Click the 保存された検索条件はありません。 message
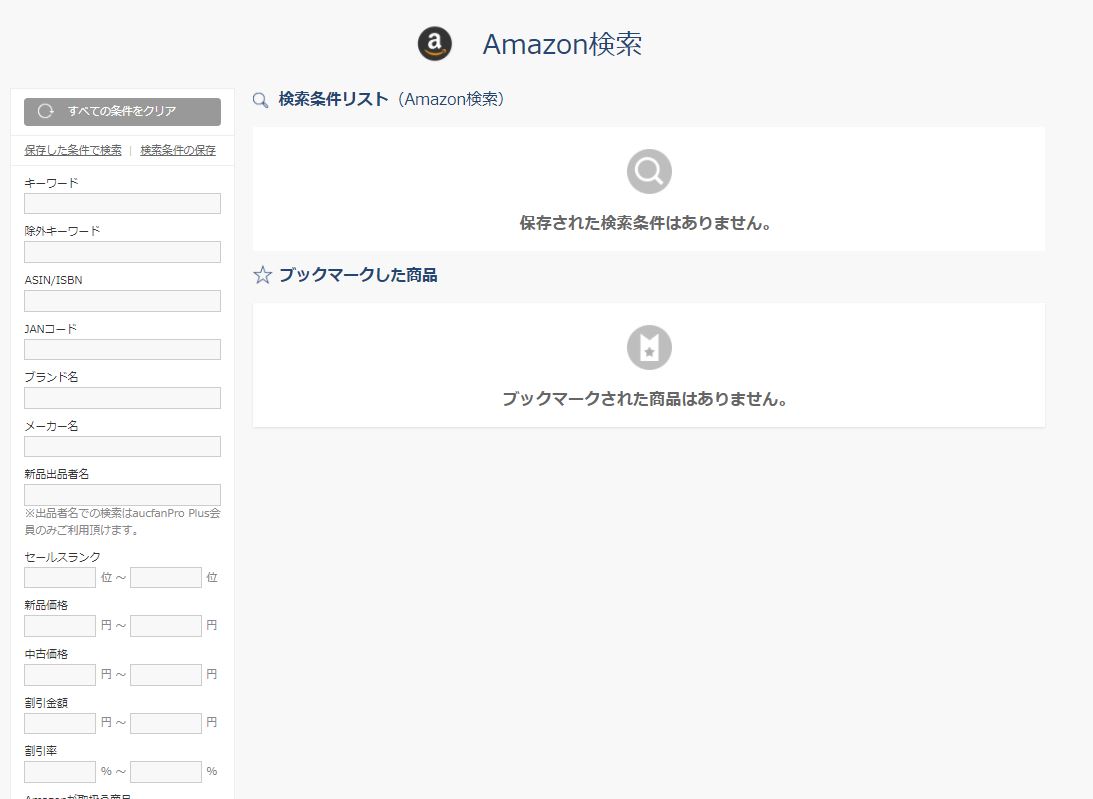Image resolution: width=1093 pixels, height=799 pixels. [645, 223]
